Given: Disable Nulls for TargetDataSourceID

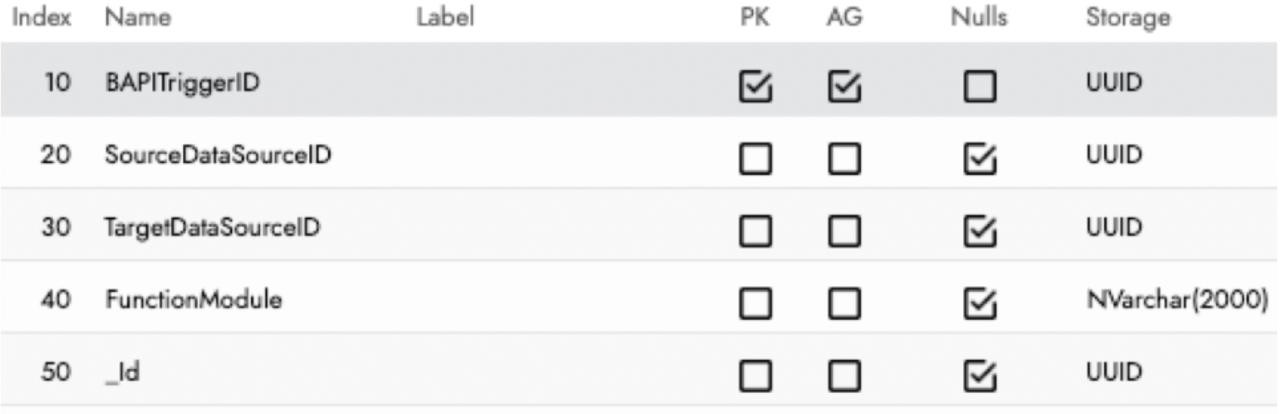Looking at the screenshot, I should [x=979, y=232].
